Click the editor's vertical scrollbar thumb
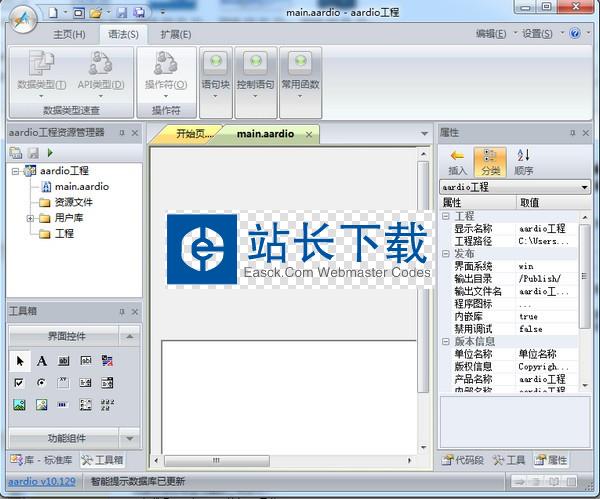The image size is (600, 499). click(423, 276)
